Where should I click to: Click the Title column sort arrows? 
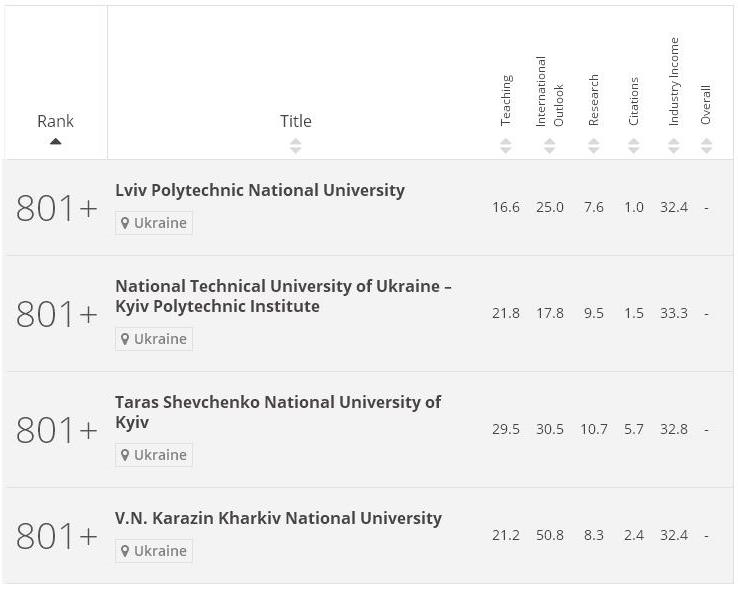295,146
